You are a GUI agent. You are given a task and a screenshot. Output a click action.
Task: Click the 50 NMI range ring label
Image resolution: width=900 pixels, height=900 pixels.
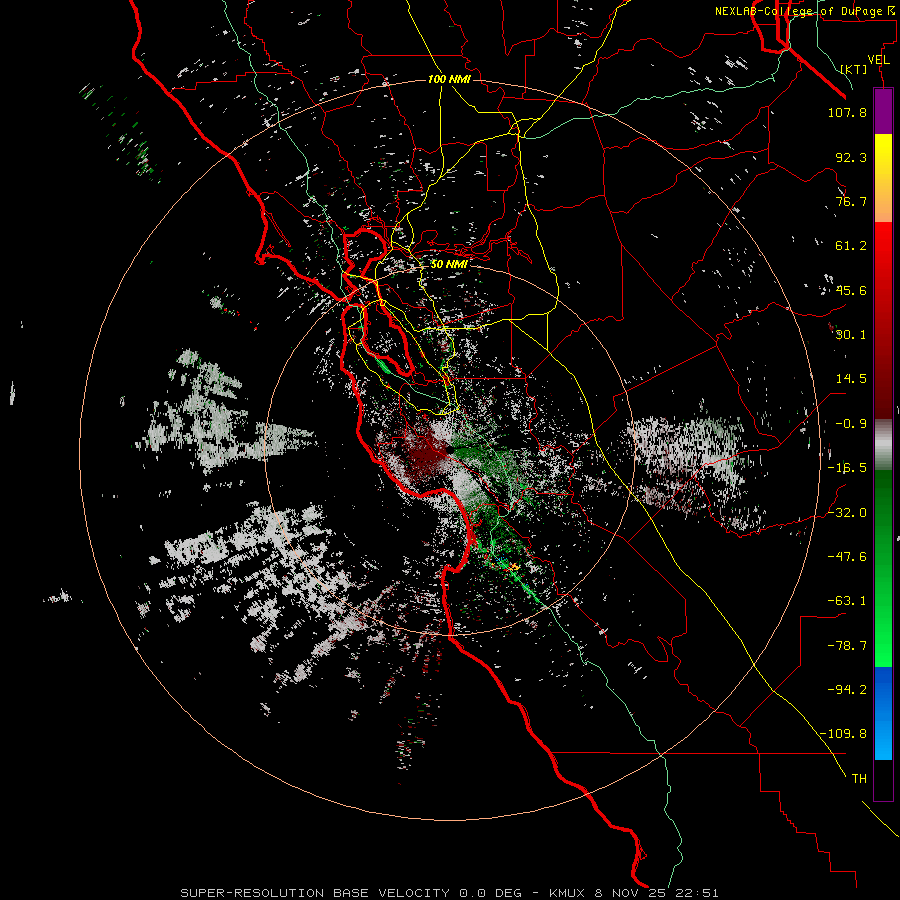[449, 264]
